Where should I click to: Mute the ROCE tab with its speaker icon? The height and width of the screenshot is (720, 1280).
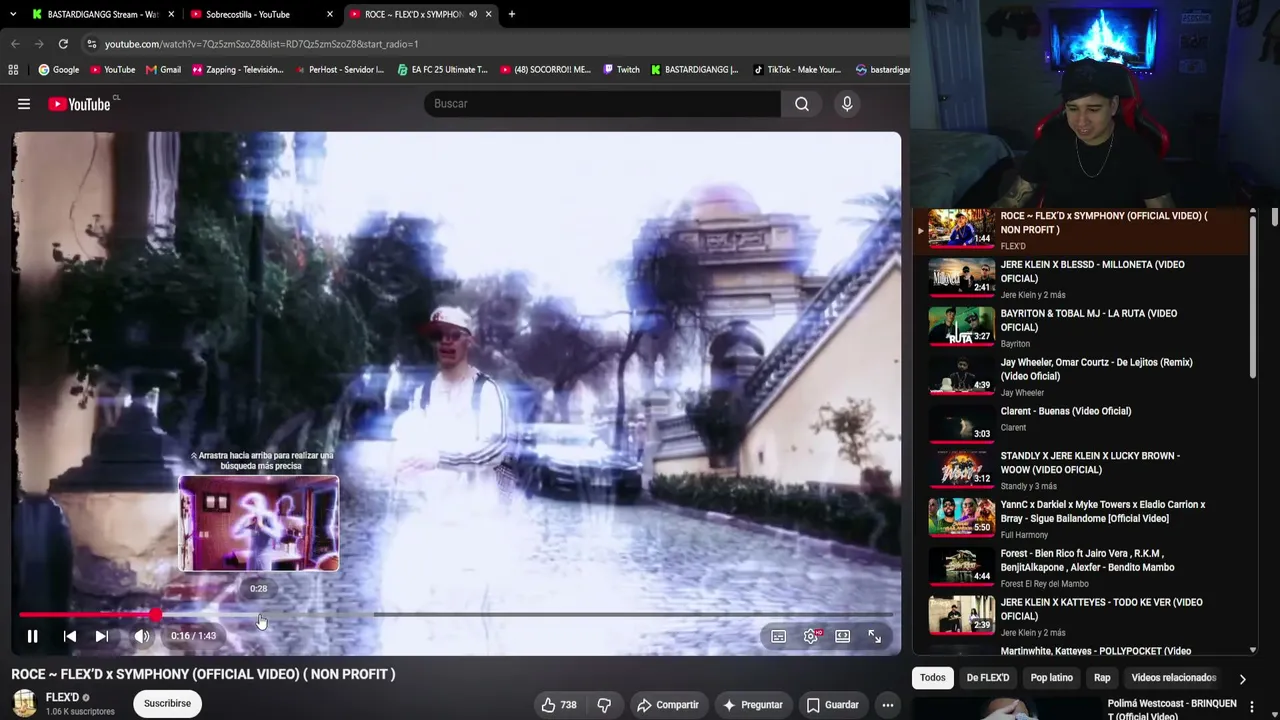point(473,14)
